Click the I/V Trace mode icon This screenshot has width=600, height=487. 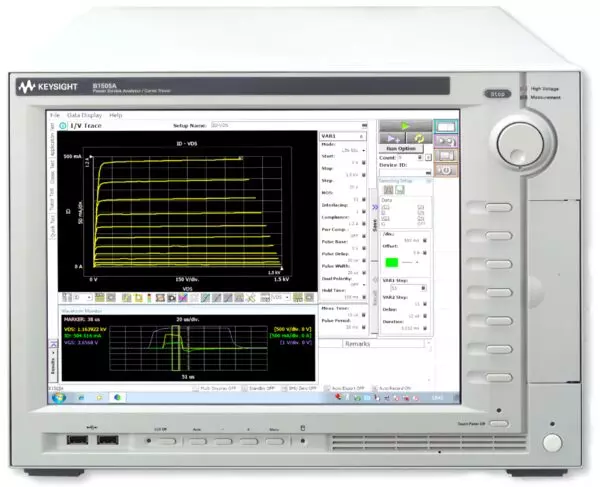[x=63, y=127]
